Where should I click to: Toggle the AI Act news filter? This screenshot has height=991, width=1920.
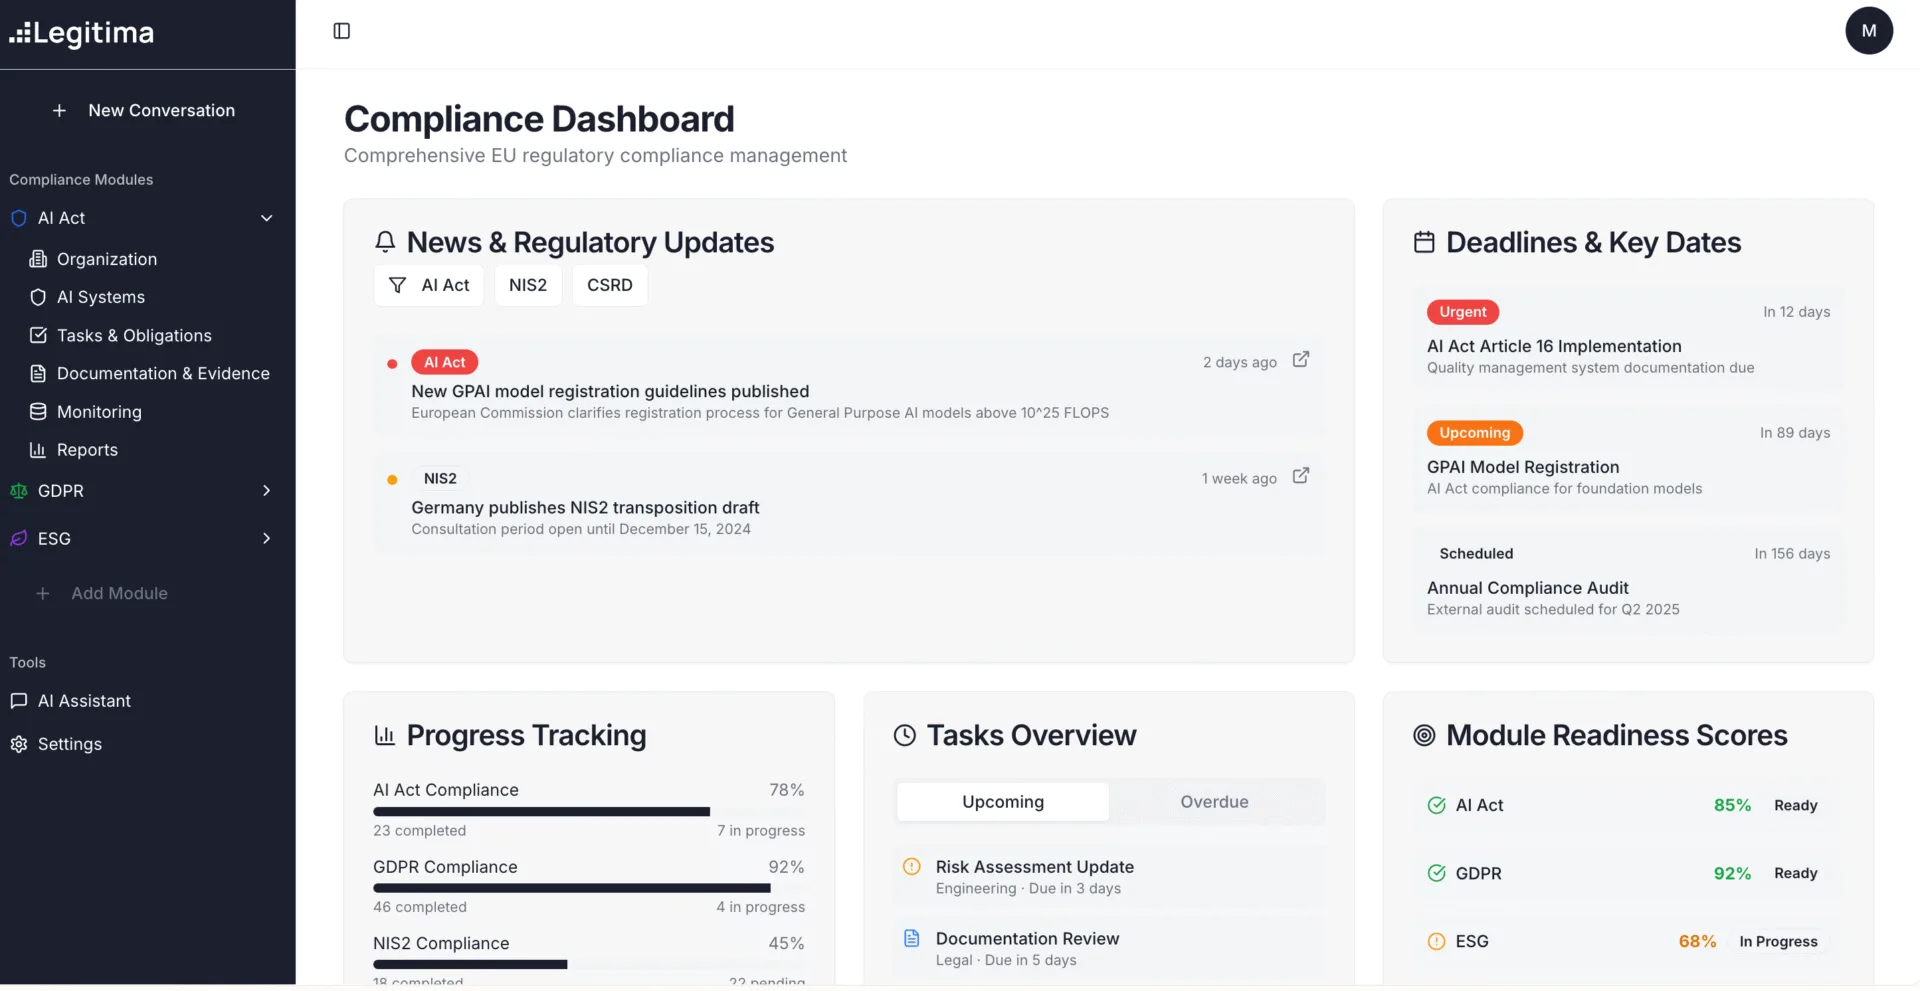(x=429, y=285)
